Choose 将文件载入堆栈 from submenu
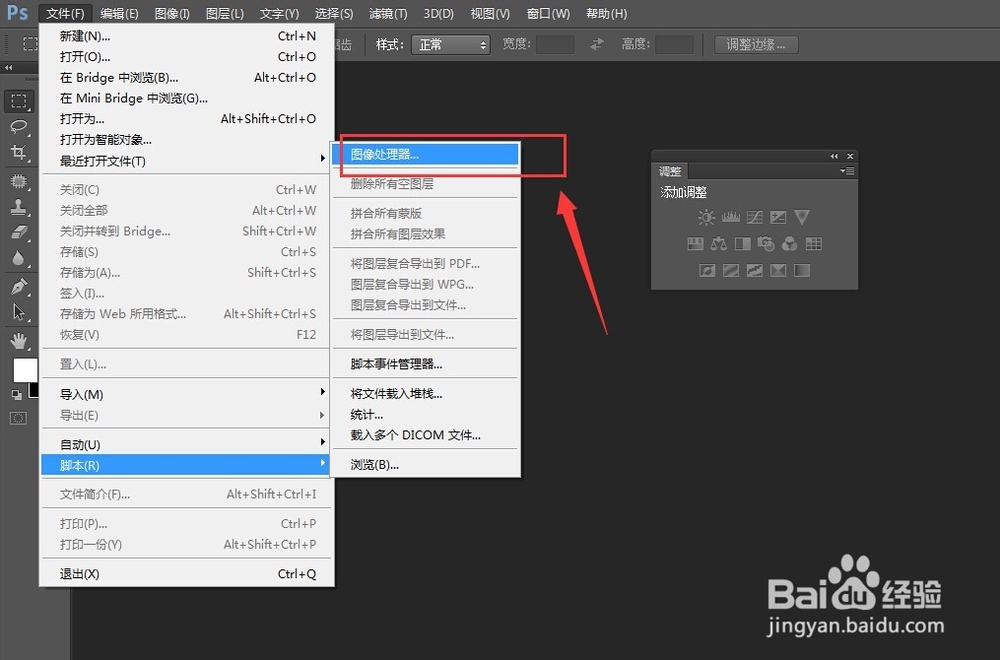This screenshot has width=1000, height=660. [425, 393]
